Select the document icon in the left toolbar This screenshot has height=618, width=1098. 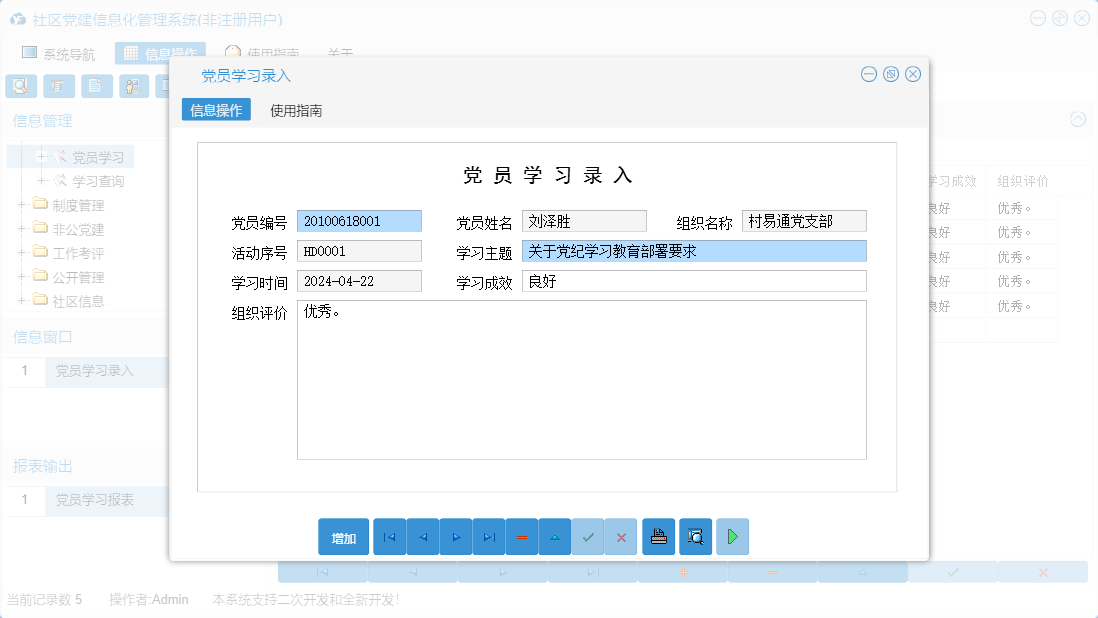pos(96,86)
